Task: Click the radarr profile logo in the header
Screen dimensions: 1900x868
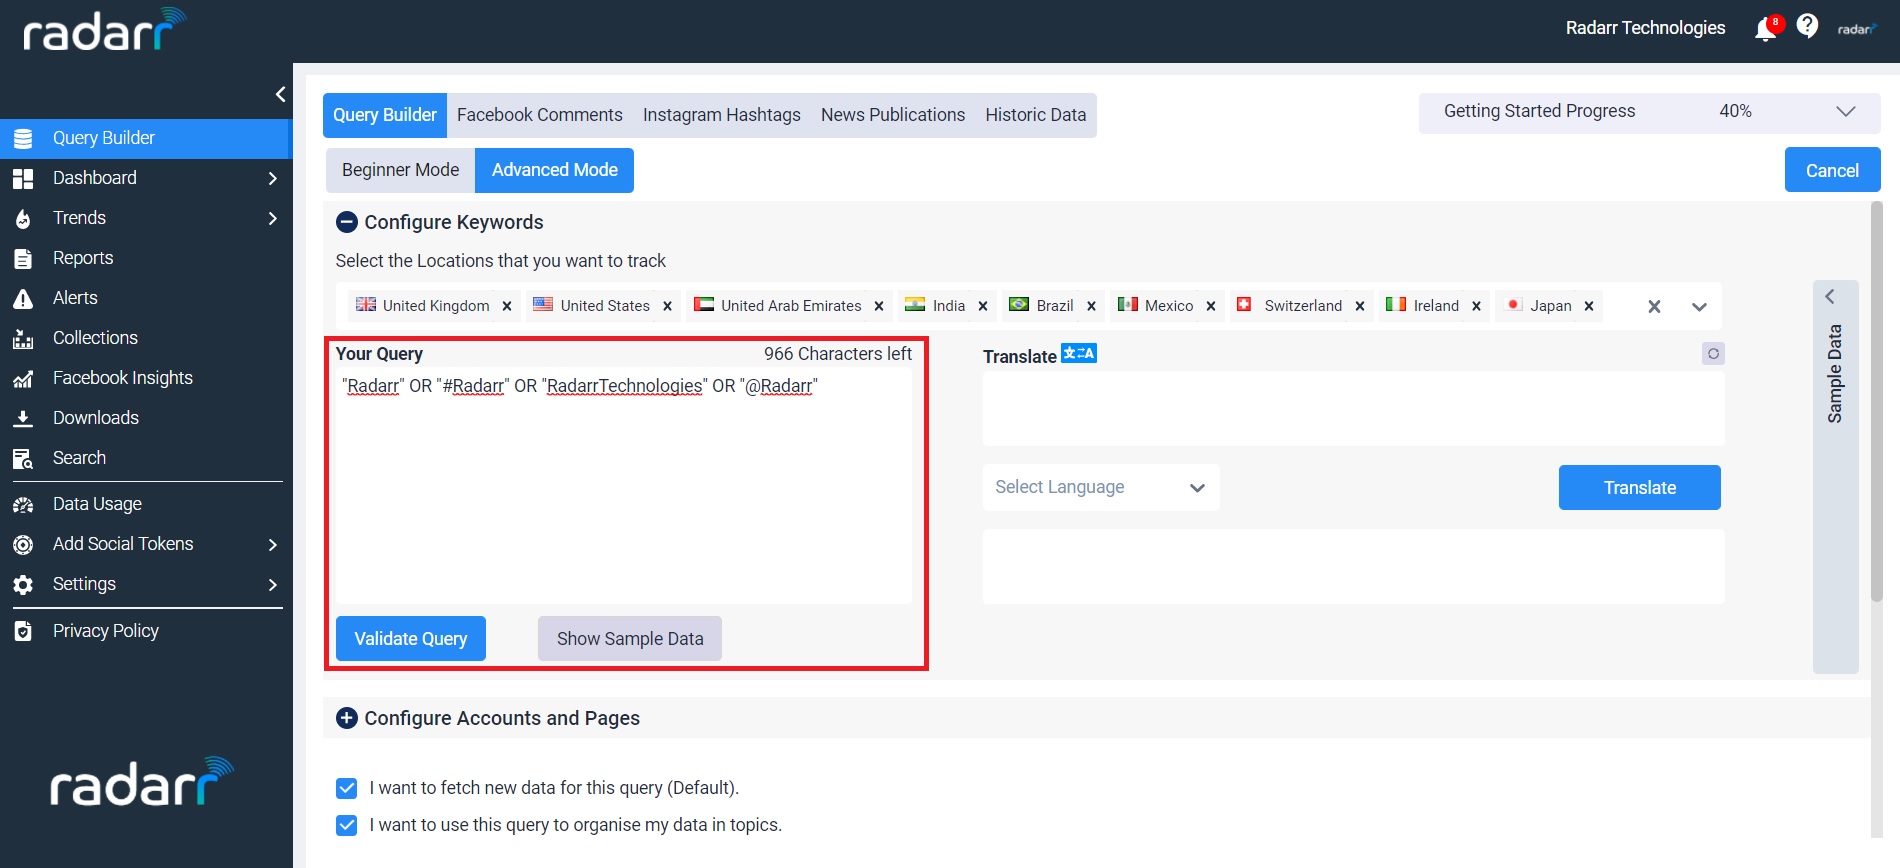Action: [1857, 29]
